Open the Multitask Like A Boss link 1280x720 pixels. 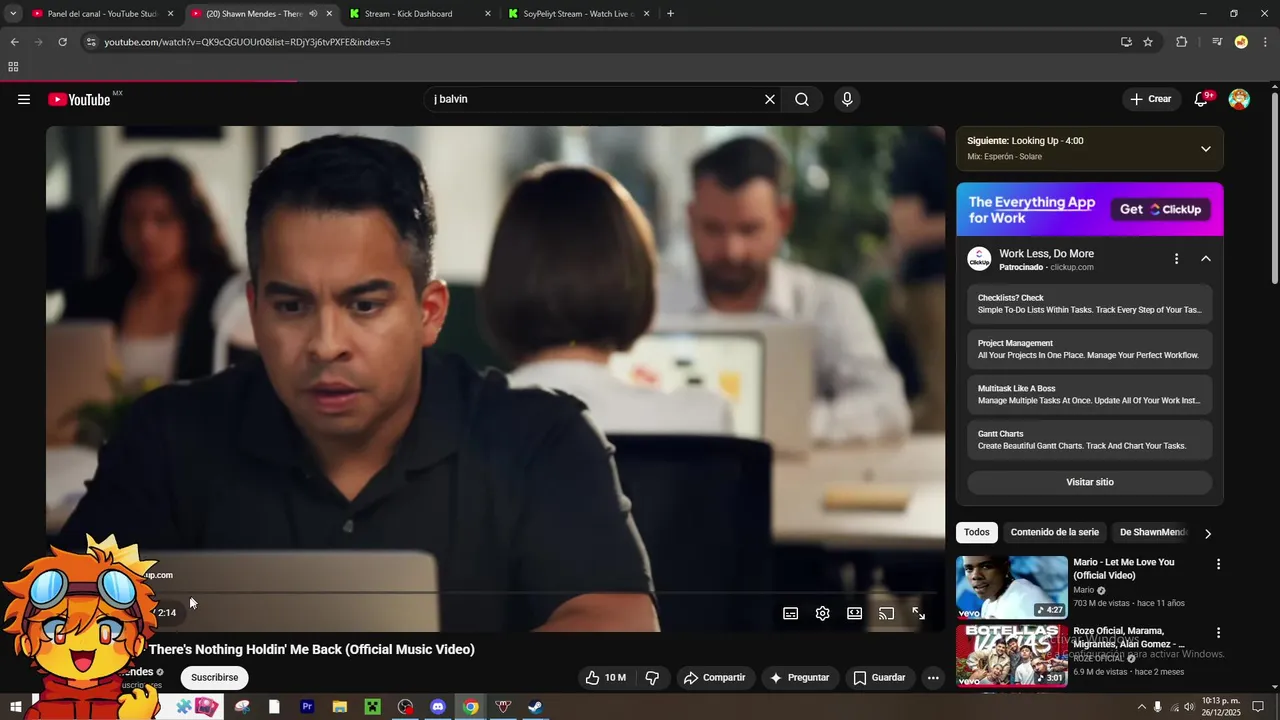[1089, 394]
